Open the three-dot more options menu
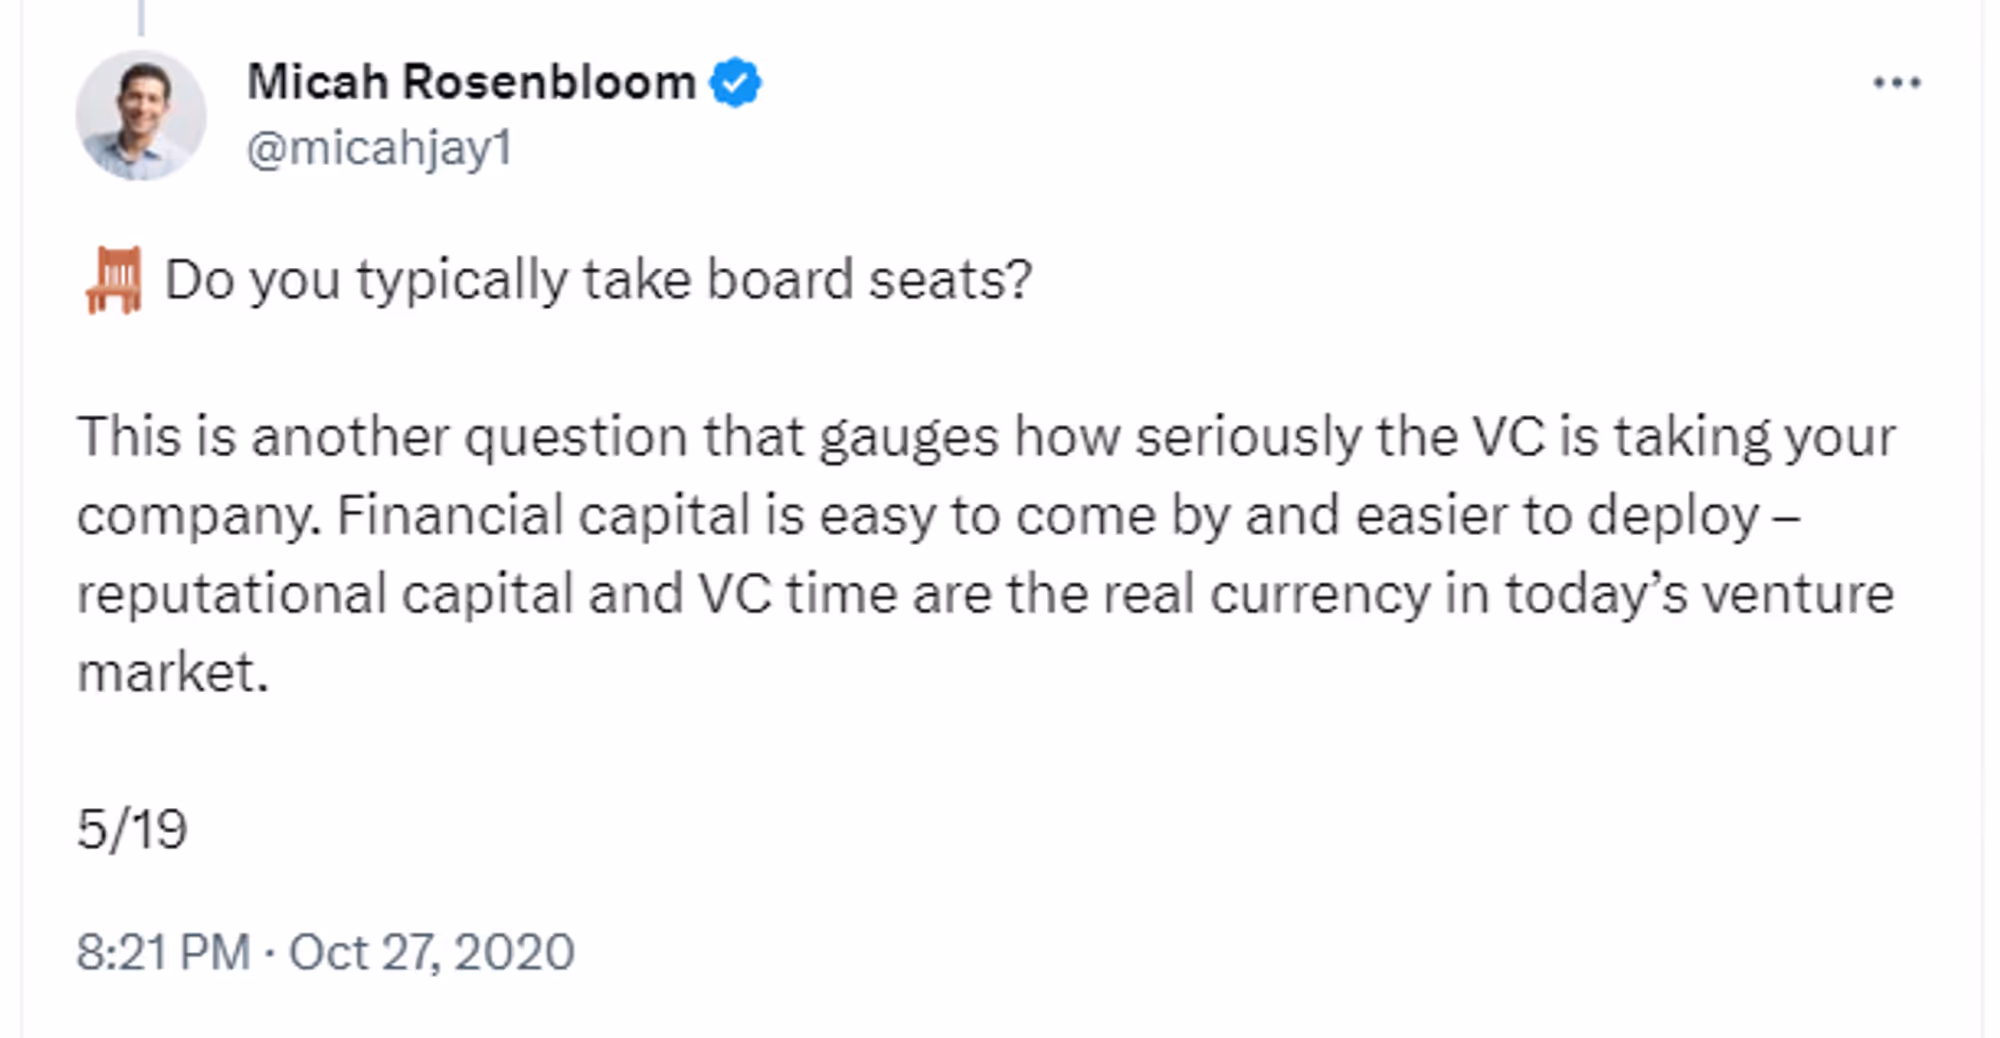The image size is (2000, 1038). click(x=1897, y=83)
